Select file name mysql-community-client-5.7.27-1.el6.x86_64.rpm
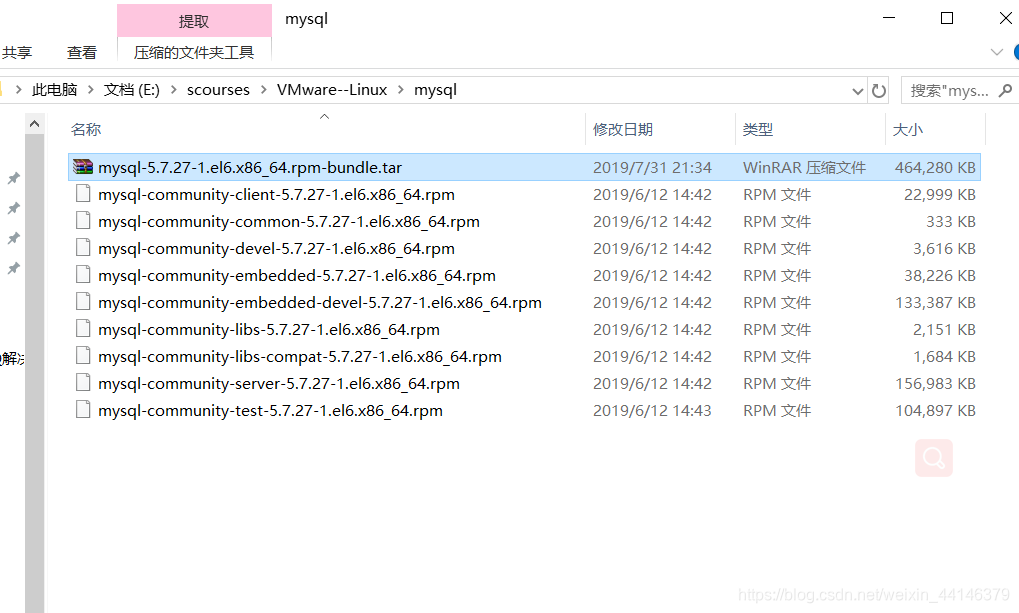Viewport: 1019px width, 613px height. 276,194
